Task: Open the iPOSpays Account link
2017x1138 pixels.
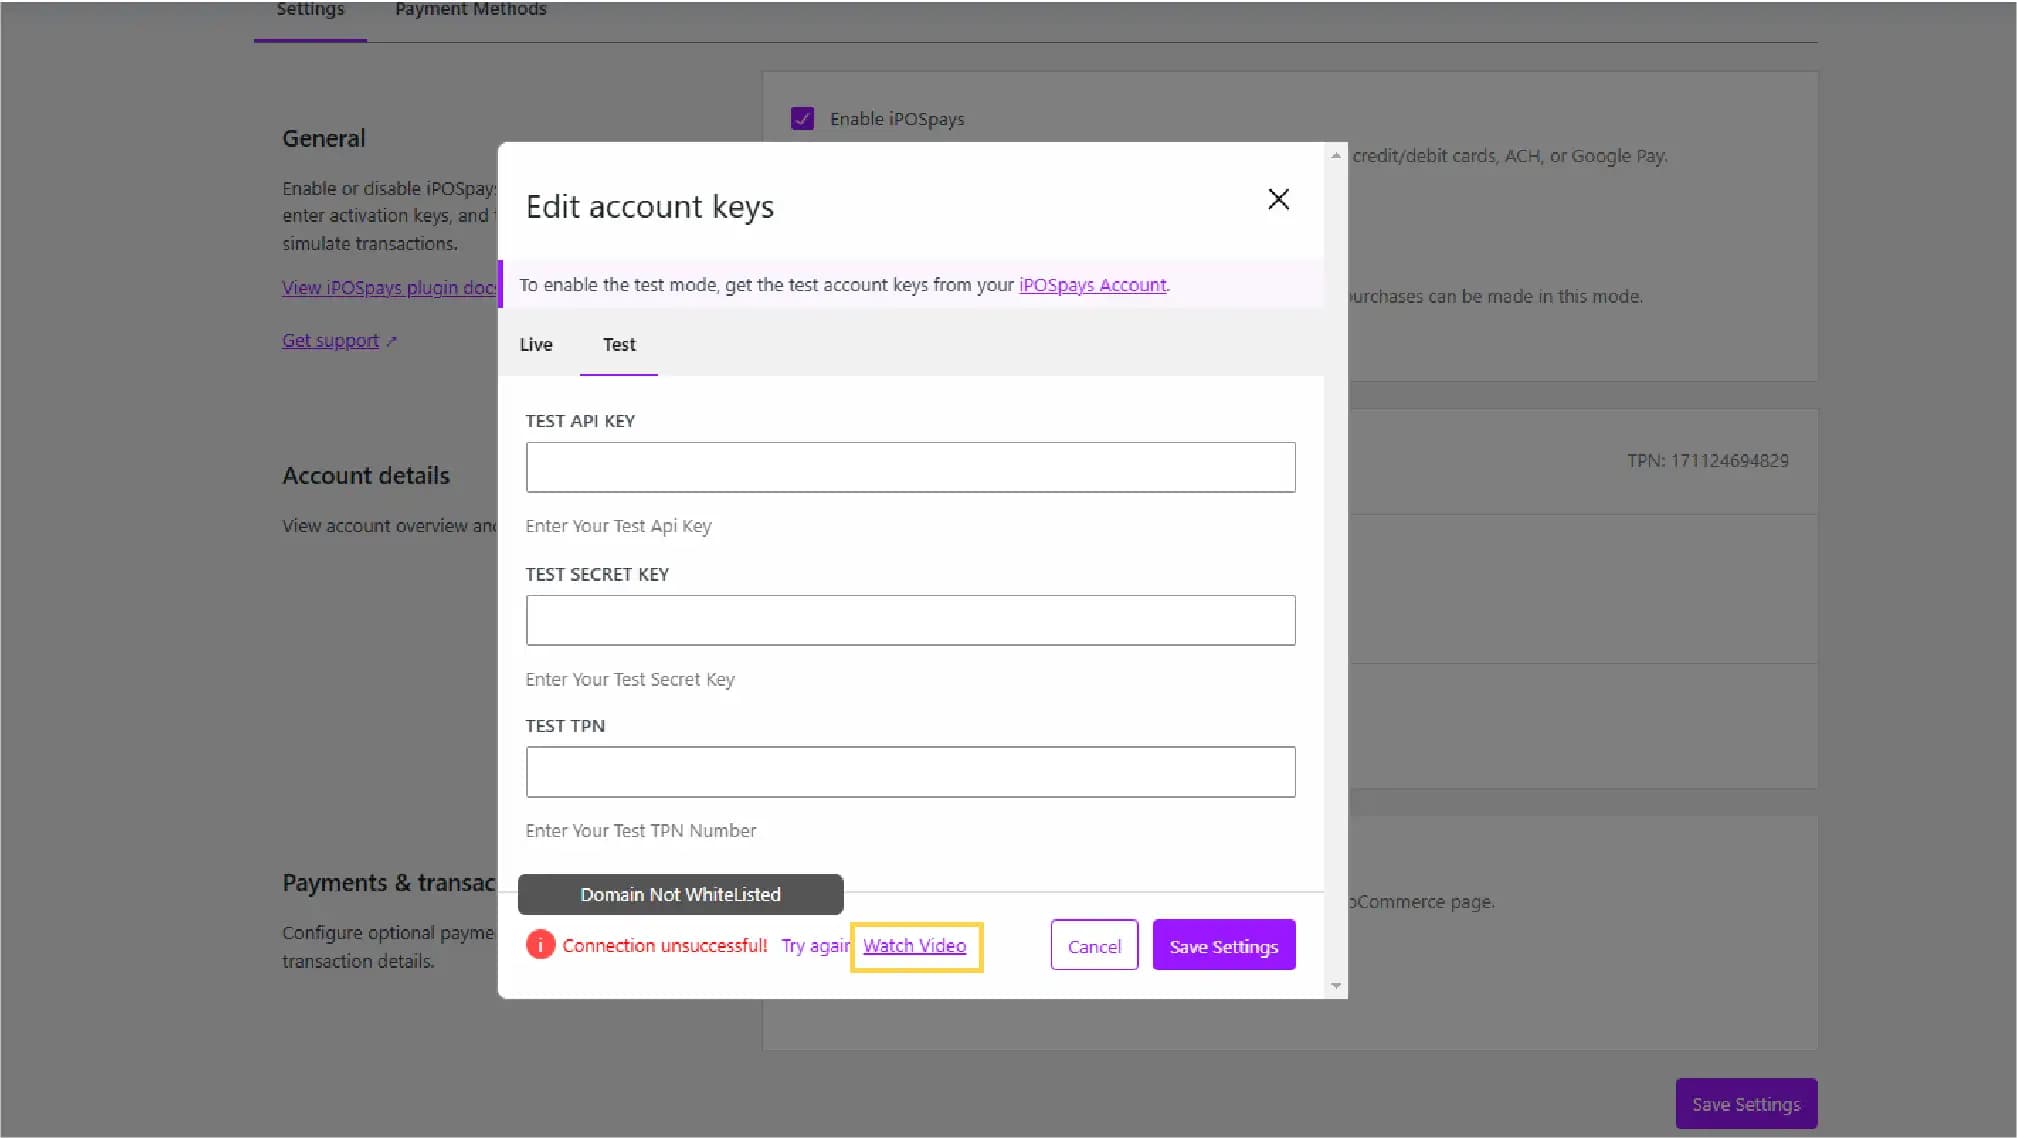Action: tap(1092, 285)
